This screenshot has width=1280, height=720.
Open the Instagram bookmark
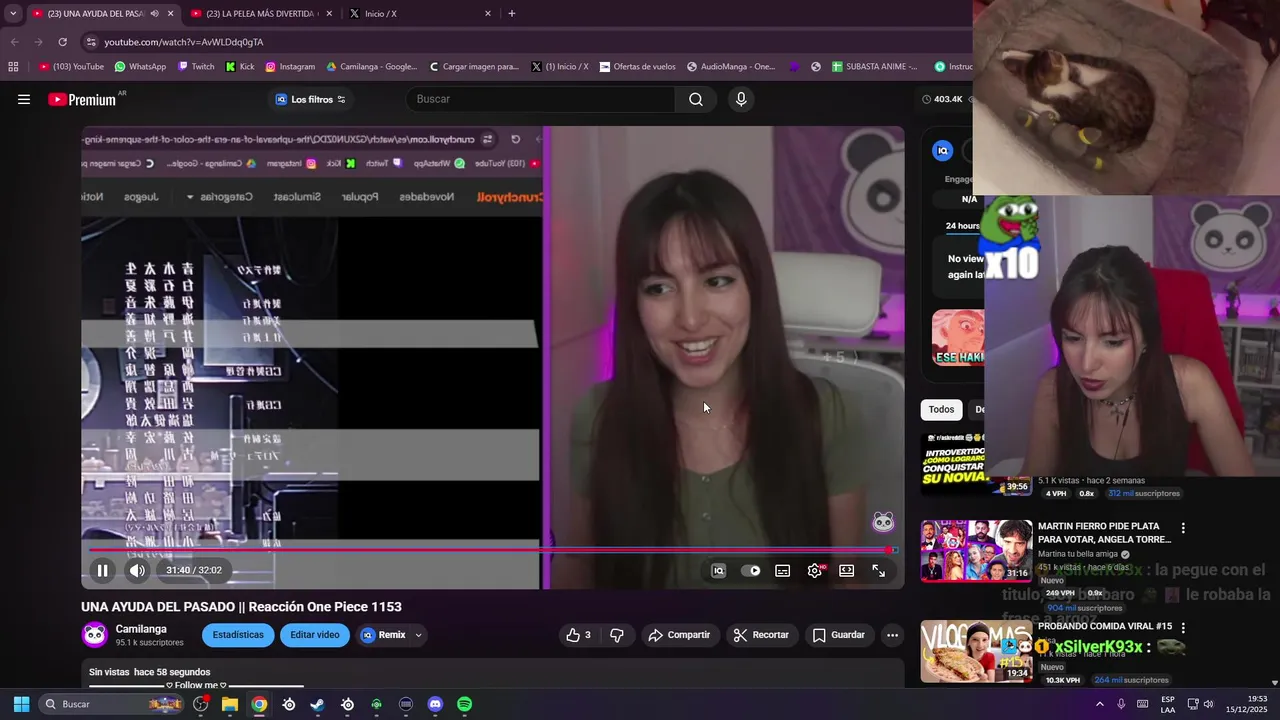(290, 67)
